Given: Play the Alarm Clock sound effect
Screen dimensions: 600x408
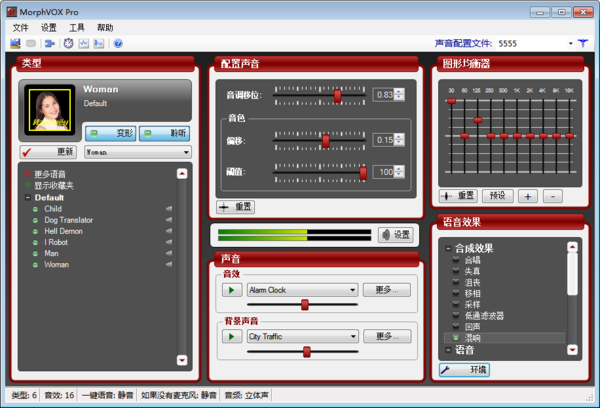Looking at the screenshot, I should pos(232,290).
